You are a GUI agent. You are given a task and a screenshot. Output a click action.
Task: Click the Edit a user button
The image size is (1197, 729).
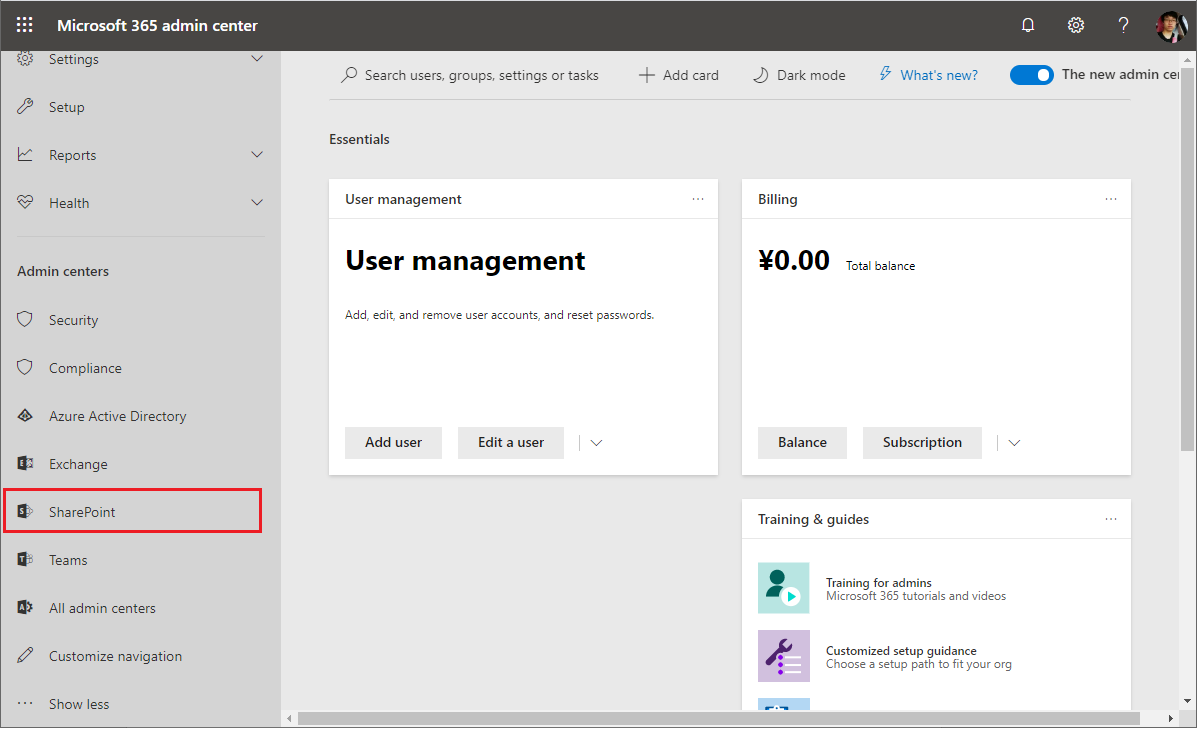pyautogui.click(x=511, y=443)
